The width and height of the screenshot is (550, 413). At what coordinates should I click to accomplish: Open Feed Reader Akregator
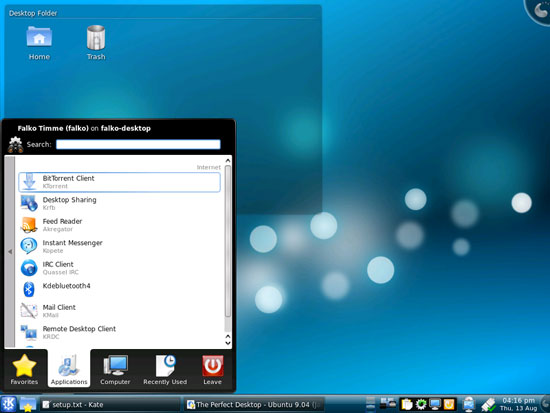click(x=119, y=225)
